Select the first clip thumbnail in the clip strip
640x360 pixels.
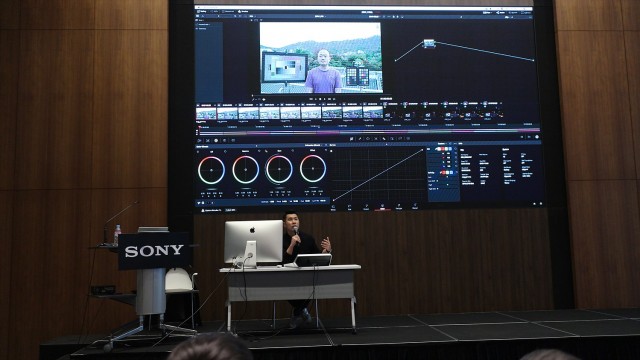pyautogui.click(x=206, y=113)
